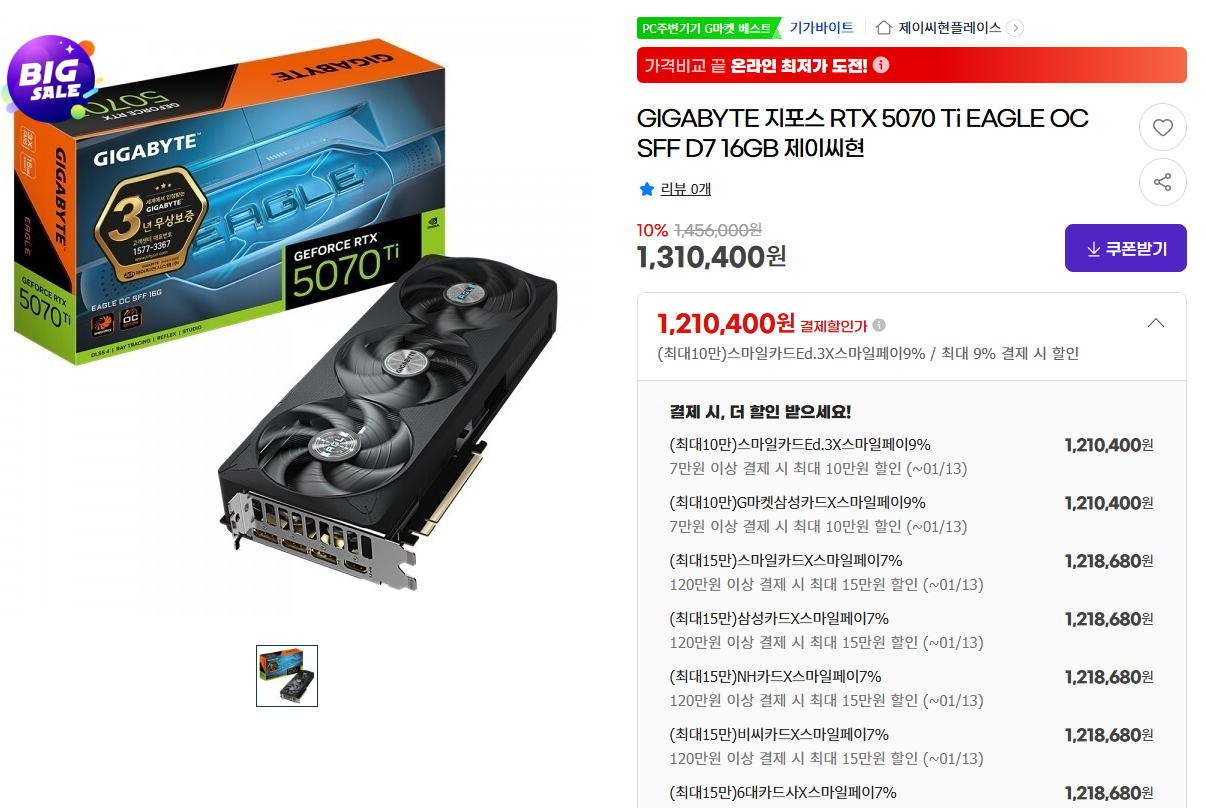Click the info icon beside 결제할인가
The width and height of the screenshot is (1206, 808).
[x=878, y=325]
